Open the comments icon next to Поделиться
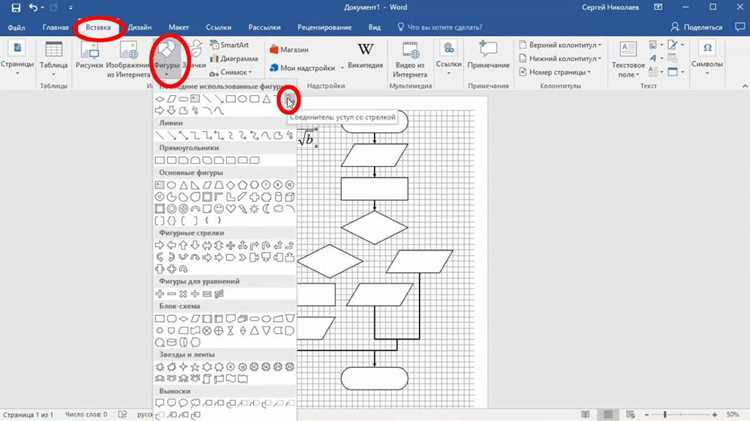This screenshot has height=421, width=750. pyautogui.click(x=740, y=27)
